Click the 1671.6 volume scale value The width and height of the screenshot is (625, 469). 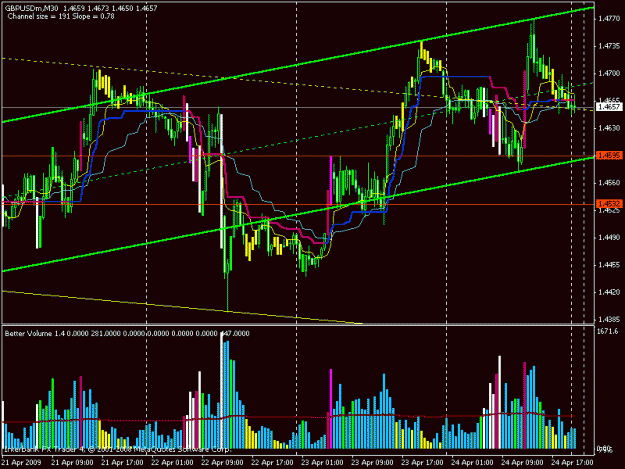point(608,331)
